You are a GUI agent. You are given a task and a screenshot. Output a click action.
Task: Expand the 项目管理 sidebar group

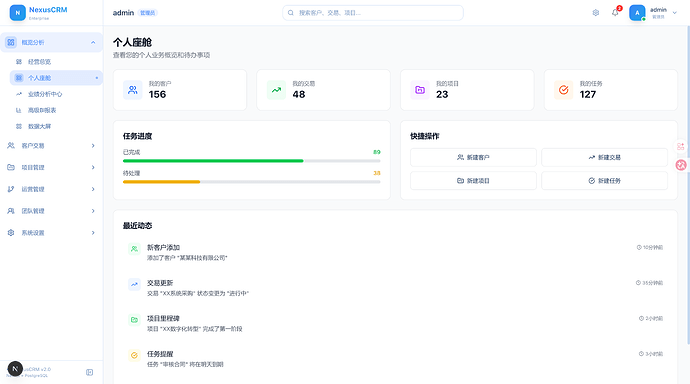pos(93,167)
